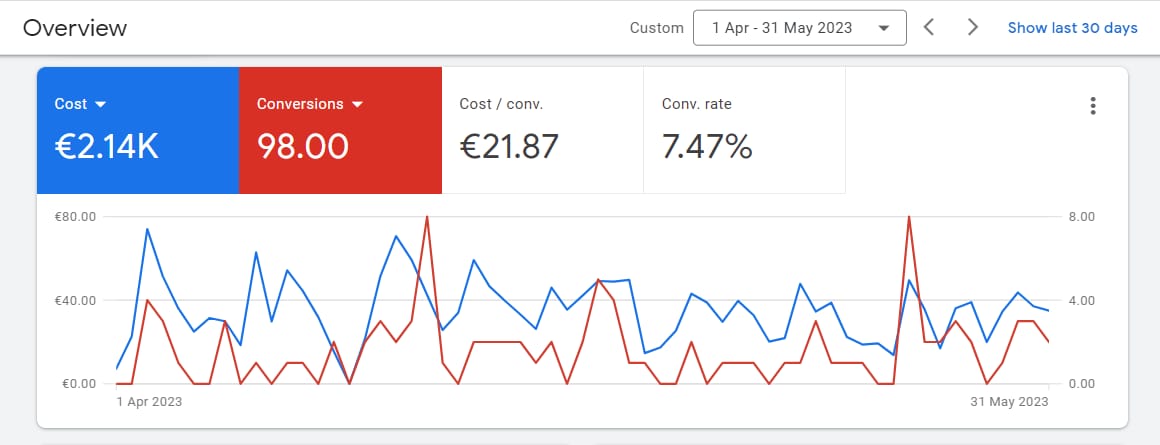Open the three-dot more options menu
This screenshot has width=1160, height=445.
(x=1093, y=106)
